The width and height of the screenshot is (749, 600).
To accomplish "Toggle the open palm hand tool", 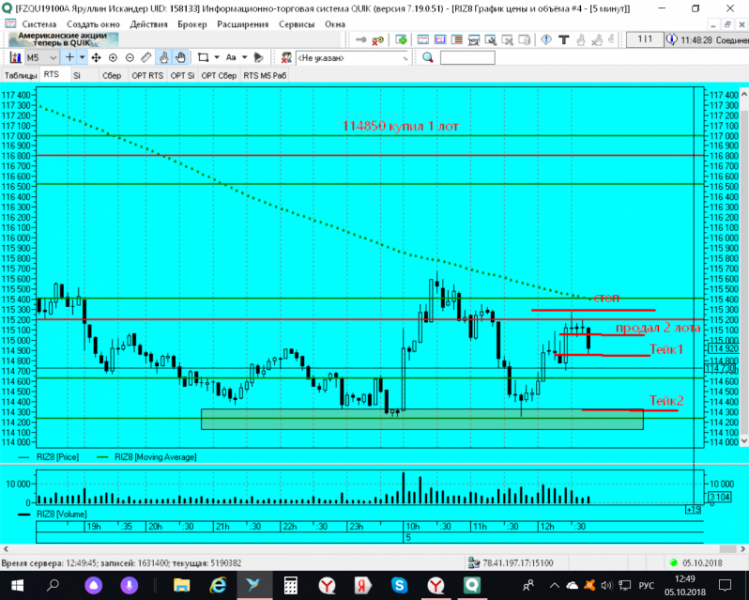I will (x=180, y=58).
